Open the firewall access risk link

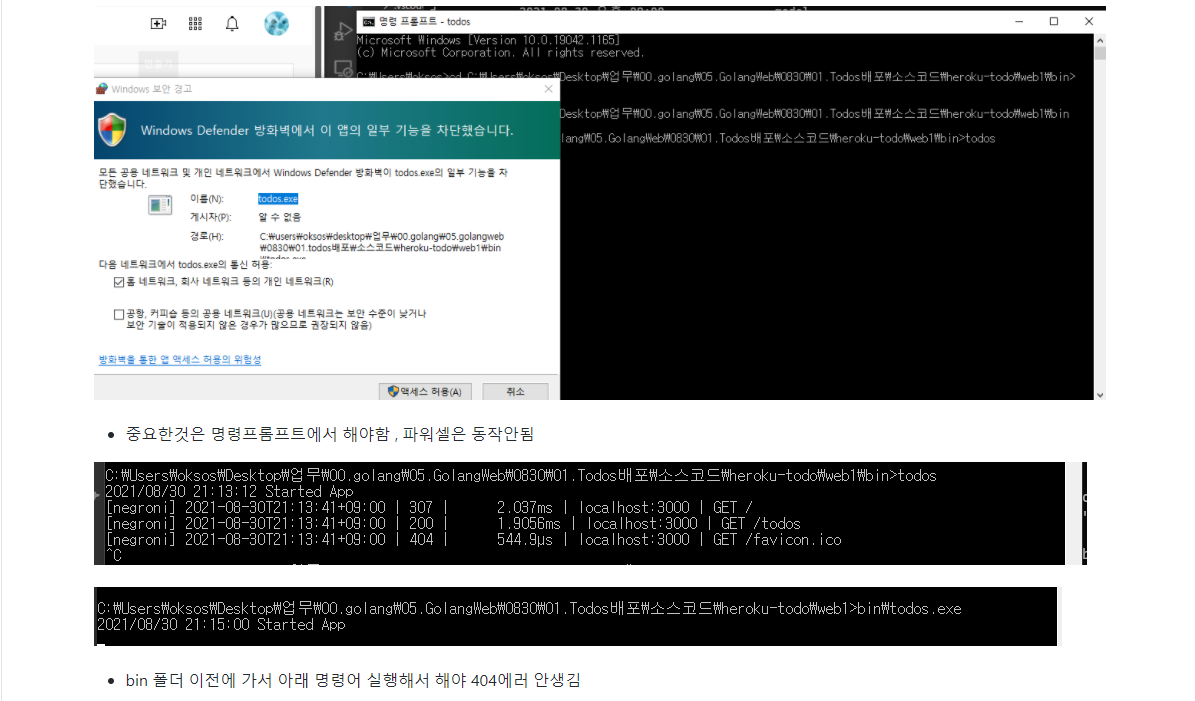[180, 360]
